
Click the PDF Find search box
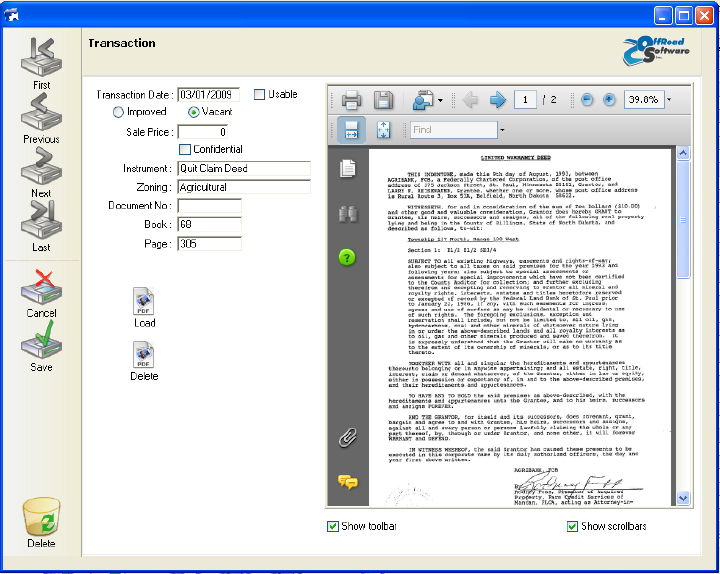click(x=454, y=130)
